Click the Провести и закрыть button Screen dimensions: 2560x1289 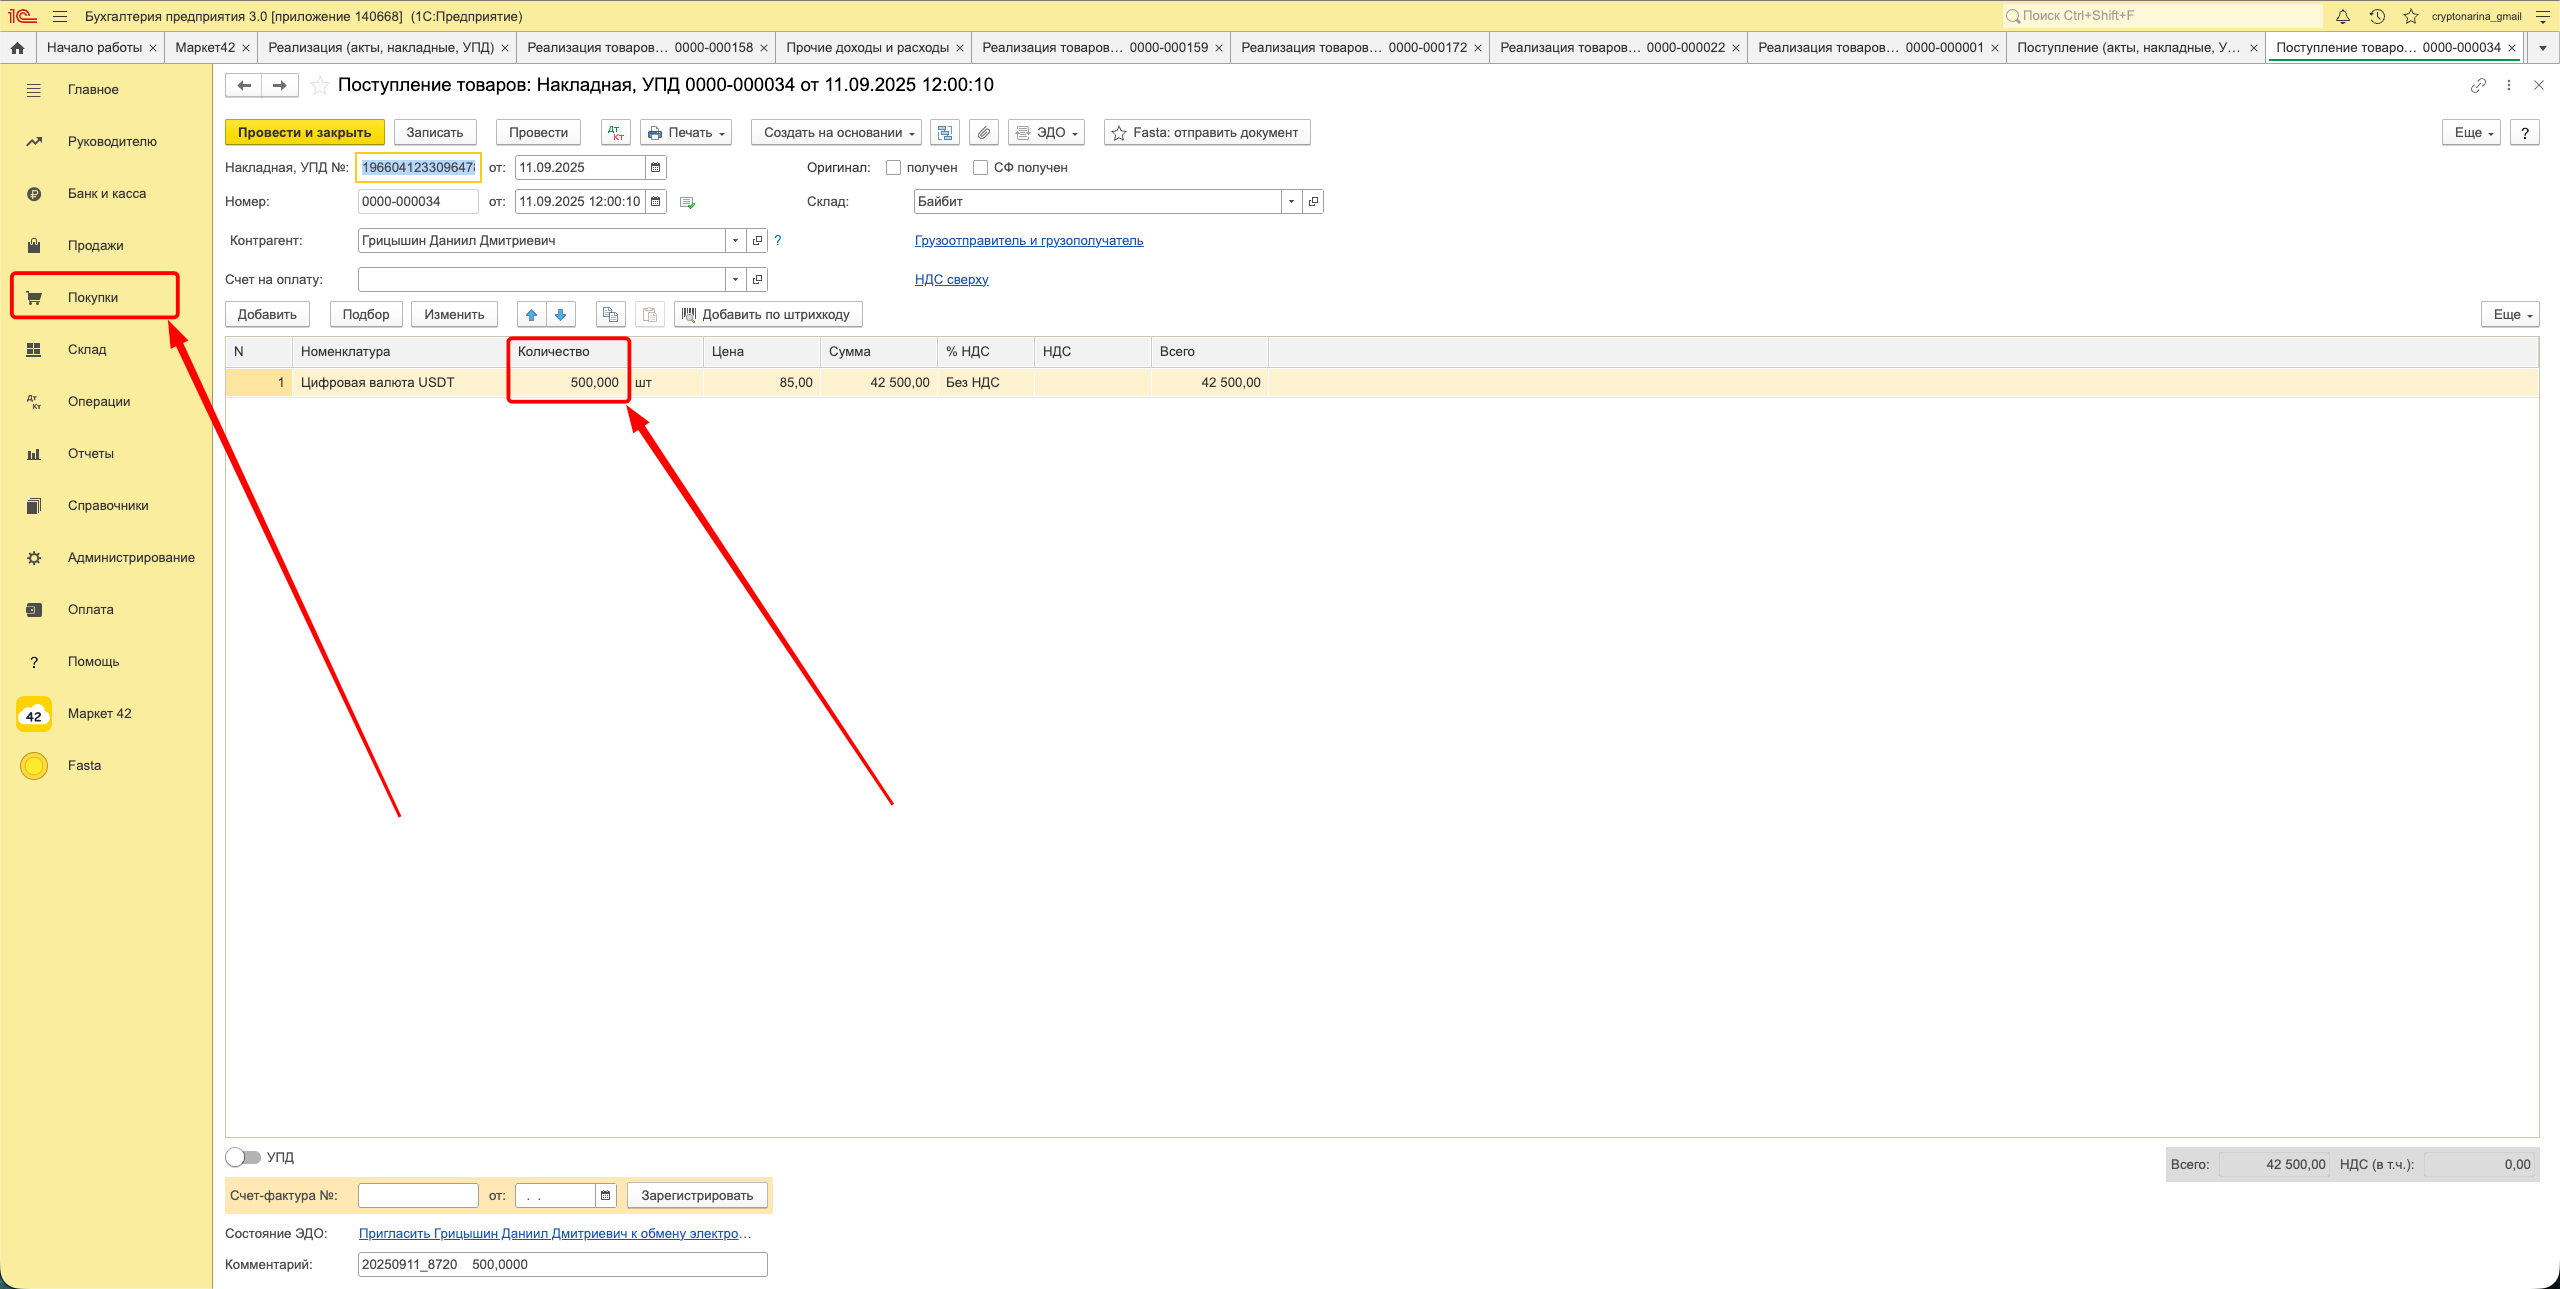(304, 132)
